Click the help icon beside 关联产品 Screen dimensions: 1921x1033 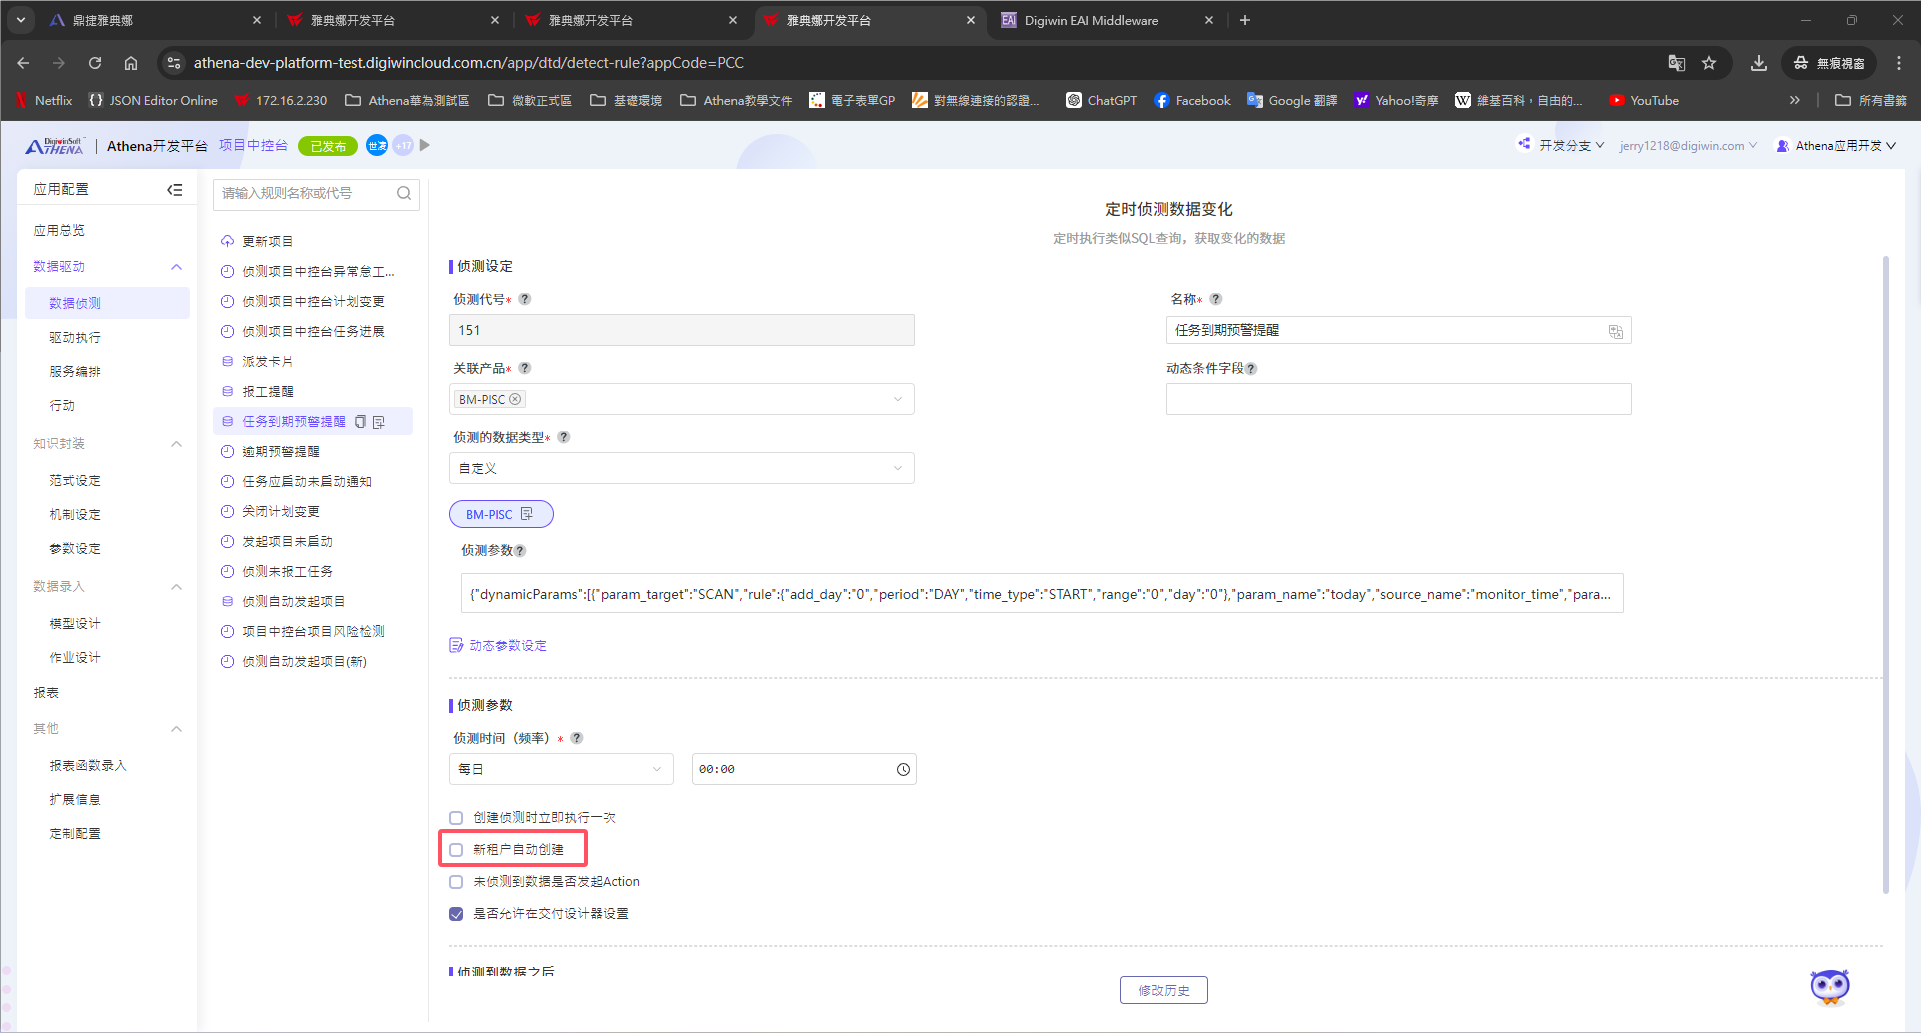click(525, 368)
